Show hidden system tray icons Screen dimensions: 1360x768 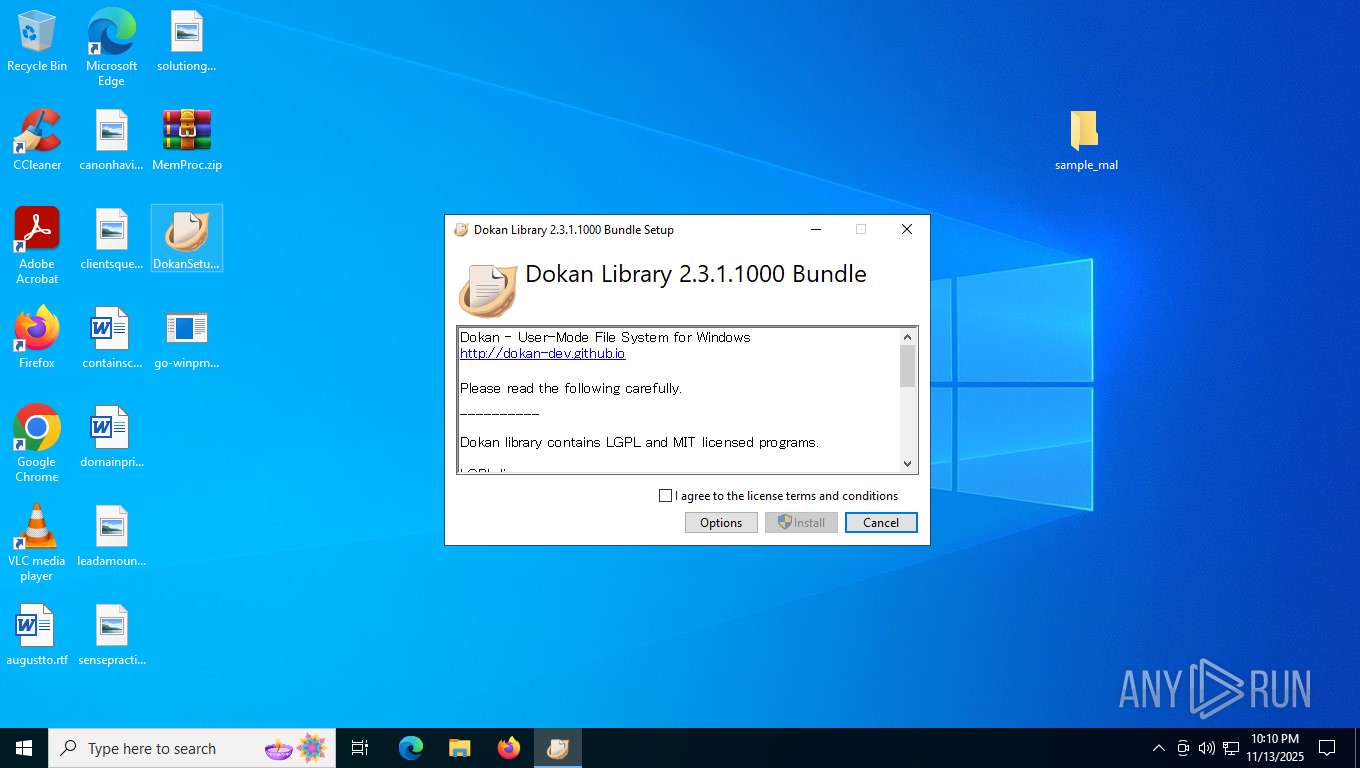coord(1159,748)
